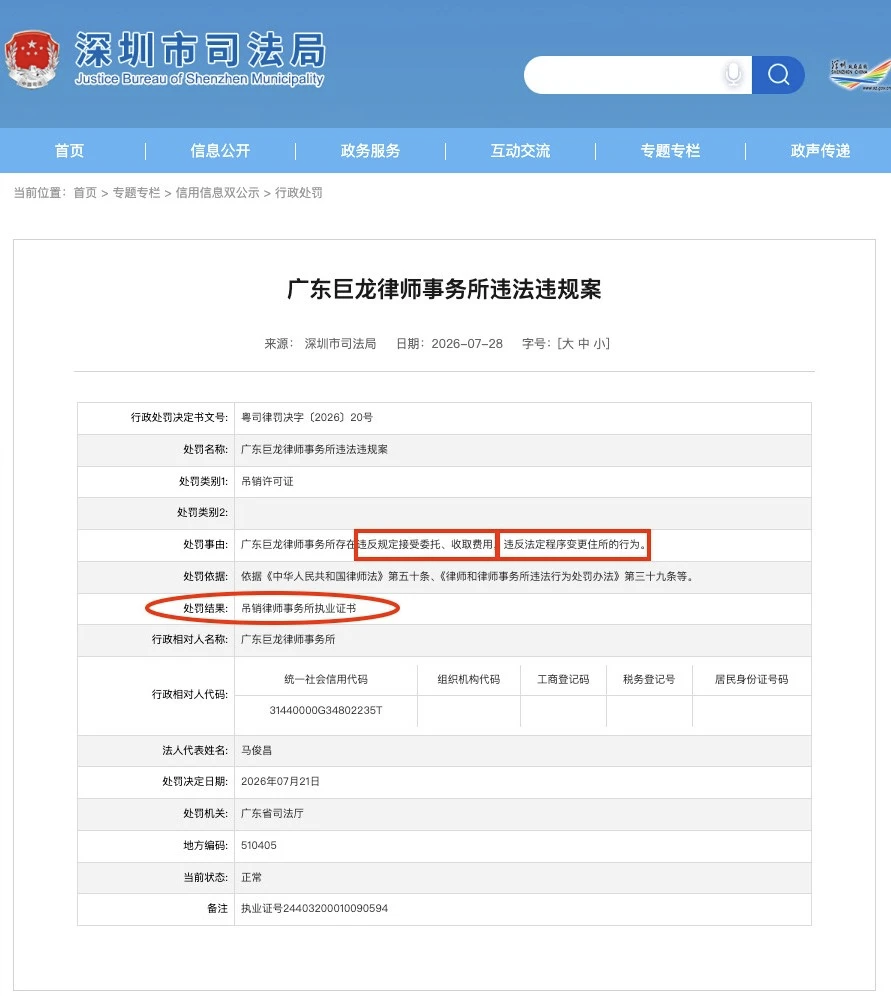Go to 专题专栏 in the breadcrumb
891x996 pixels.
point(137,192)
